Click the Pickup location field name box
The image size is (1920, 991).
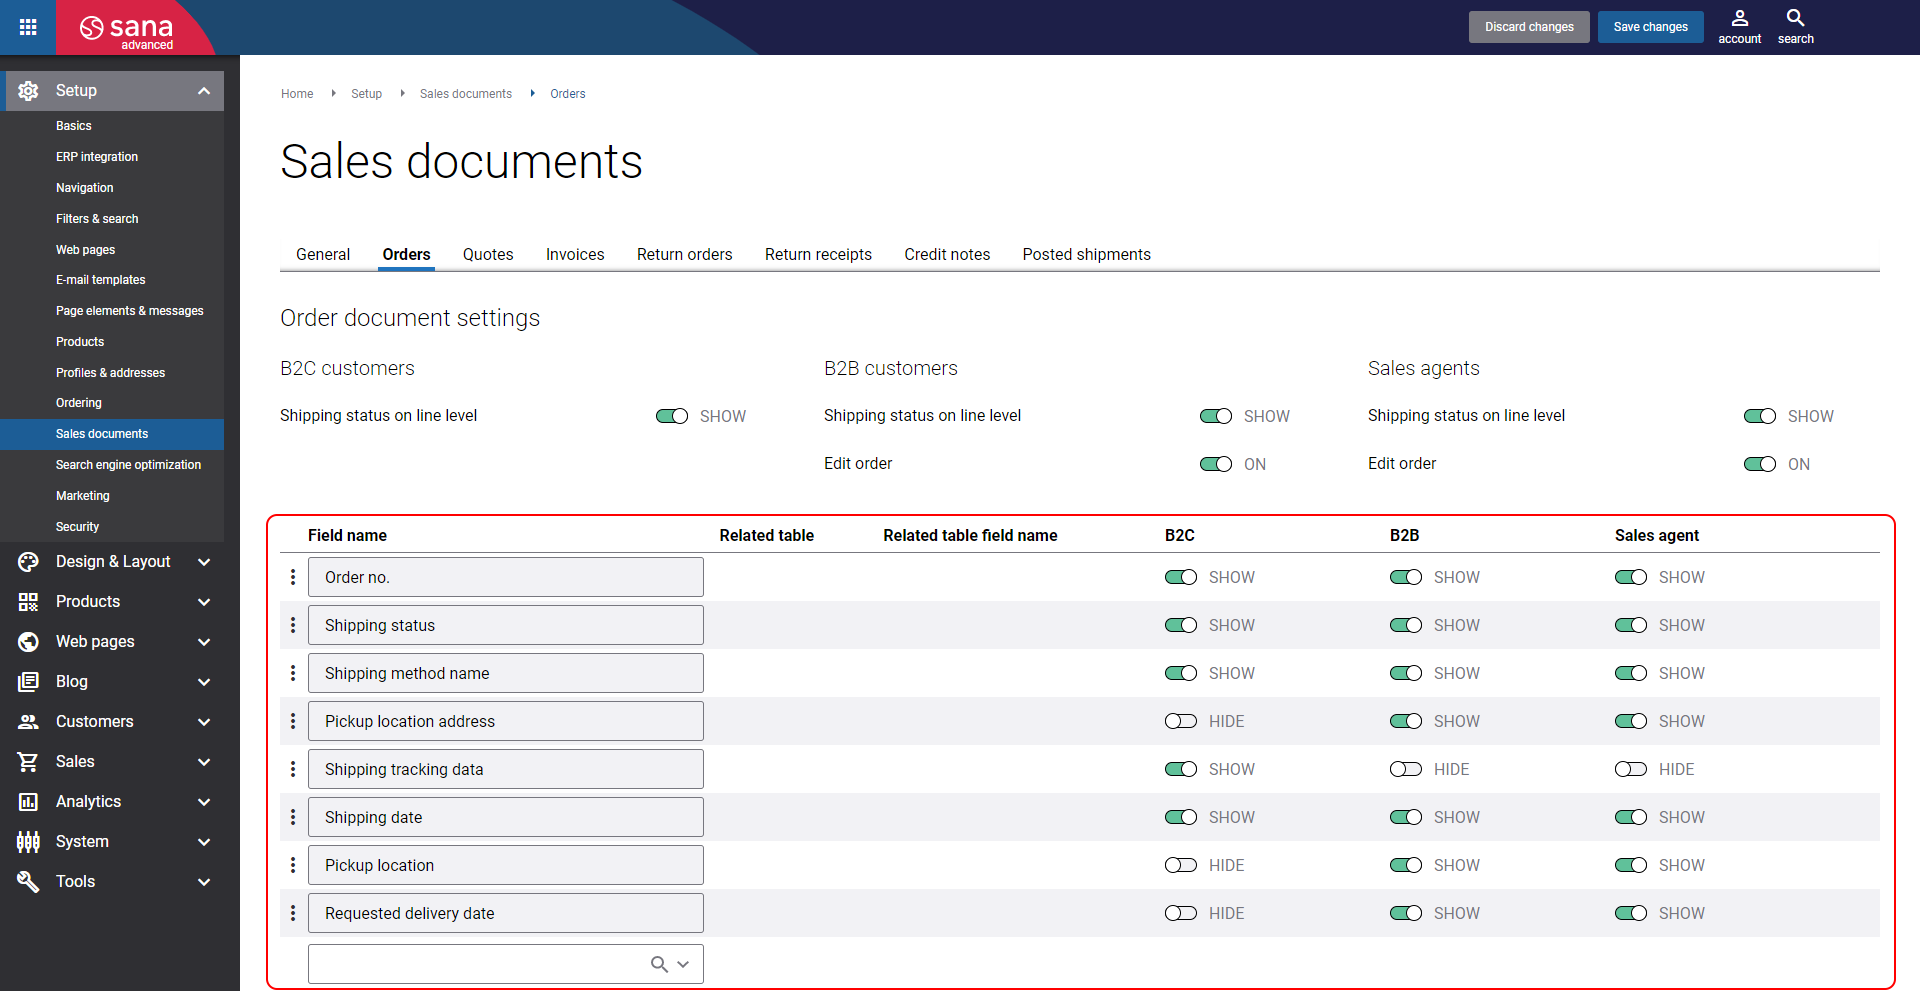click(x=506, y=865)
